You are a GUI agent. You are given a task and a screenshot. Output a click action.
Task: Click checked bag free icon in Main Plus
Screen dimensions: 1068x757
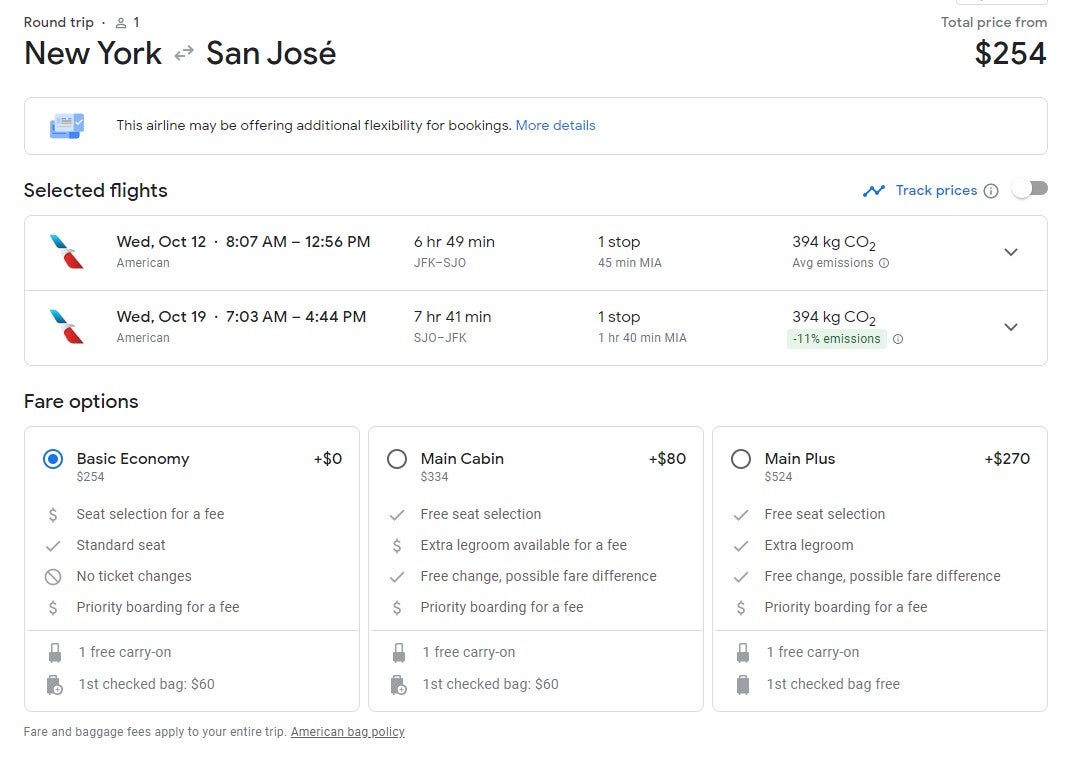click(743, 684)
